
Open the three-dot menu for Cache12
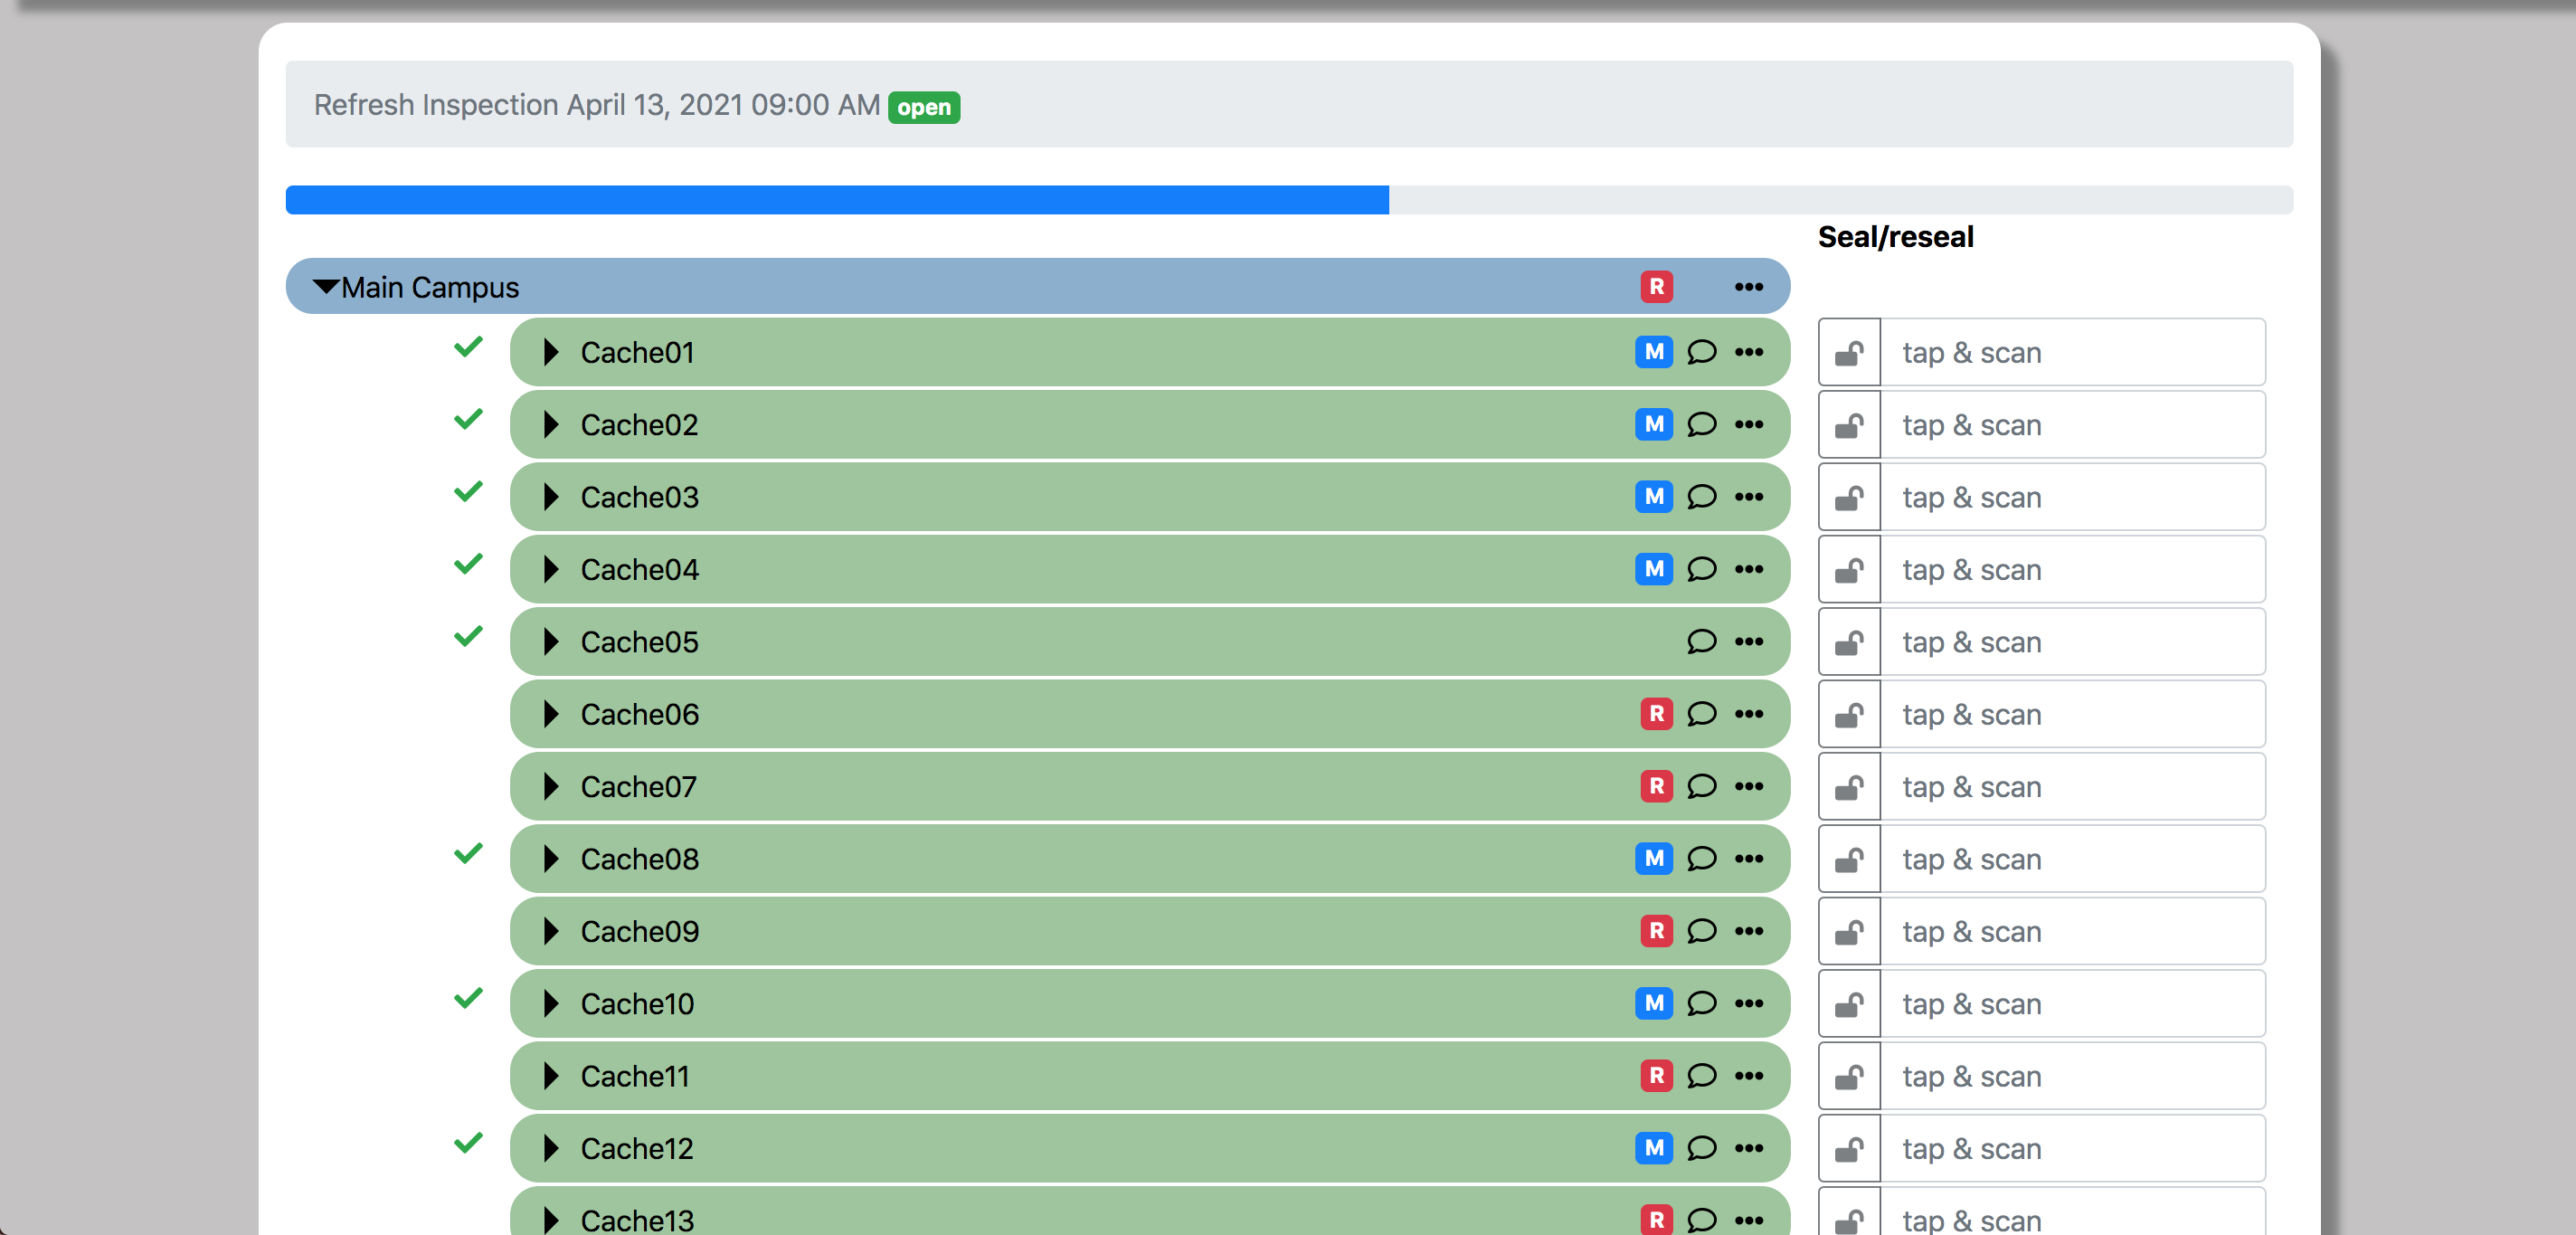pyautogui.click(x=1749, y=1148)
